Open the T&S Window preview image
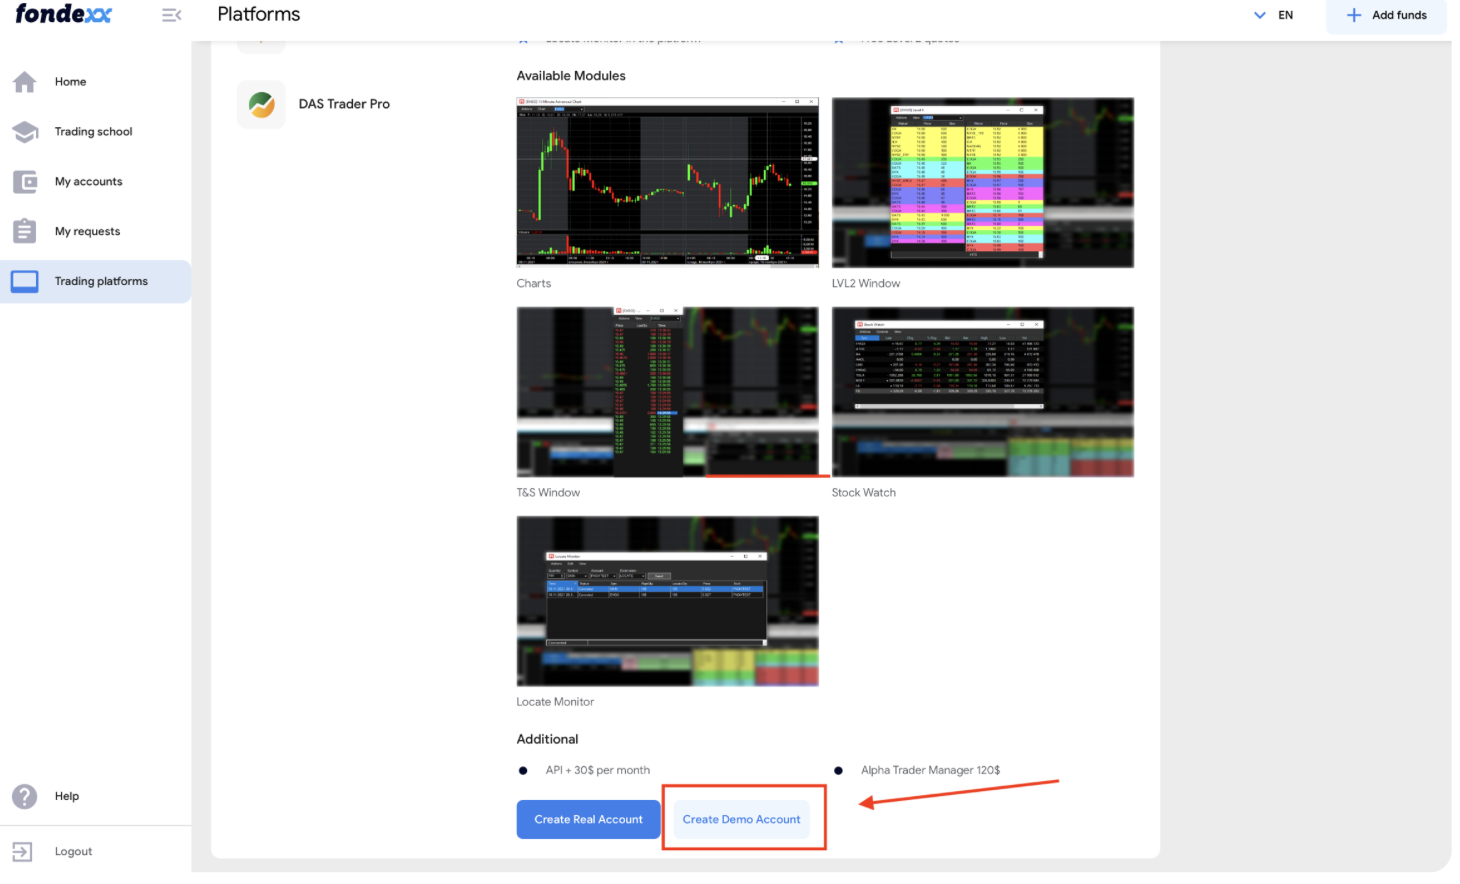 tap(667, 392)
